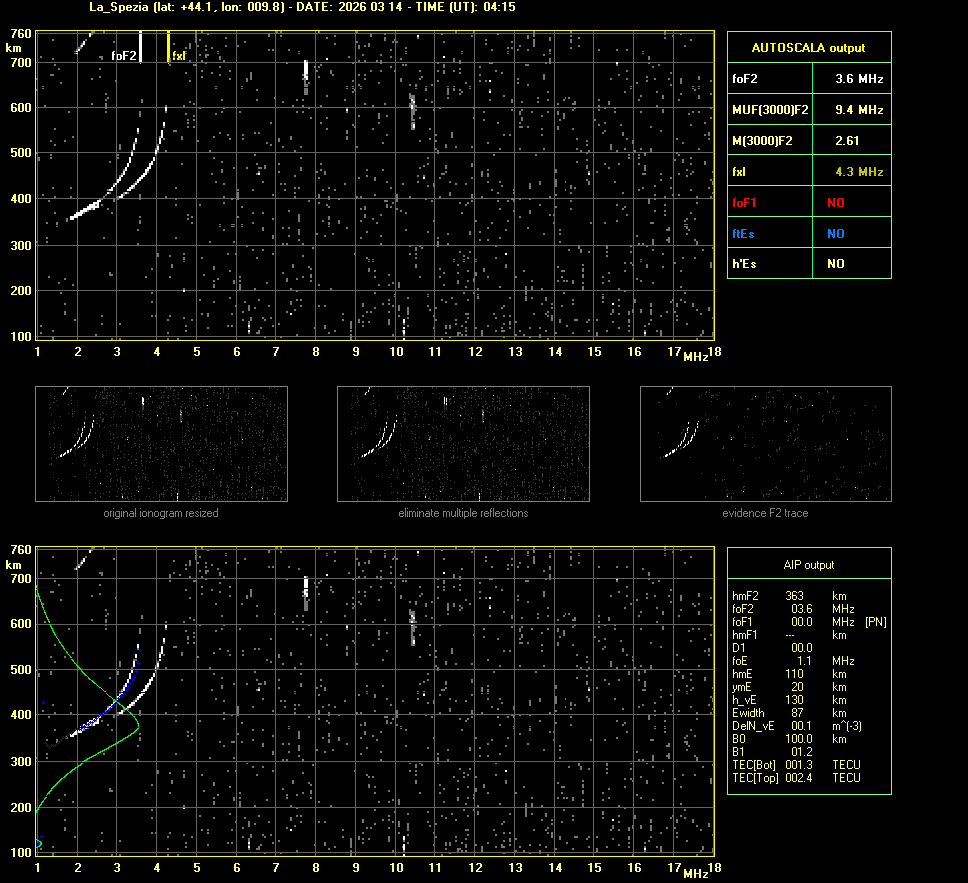Screen dimensions: 968x883
Task: Click the AUTOSCALA output header
Action: click(808, 47)
